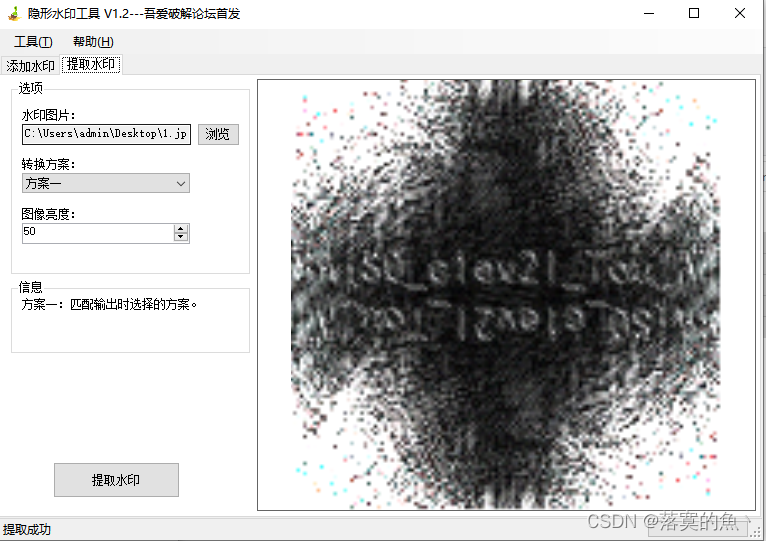Select the 提取水印 tab

(91, 65)
